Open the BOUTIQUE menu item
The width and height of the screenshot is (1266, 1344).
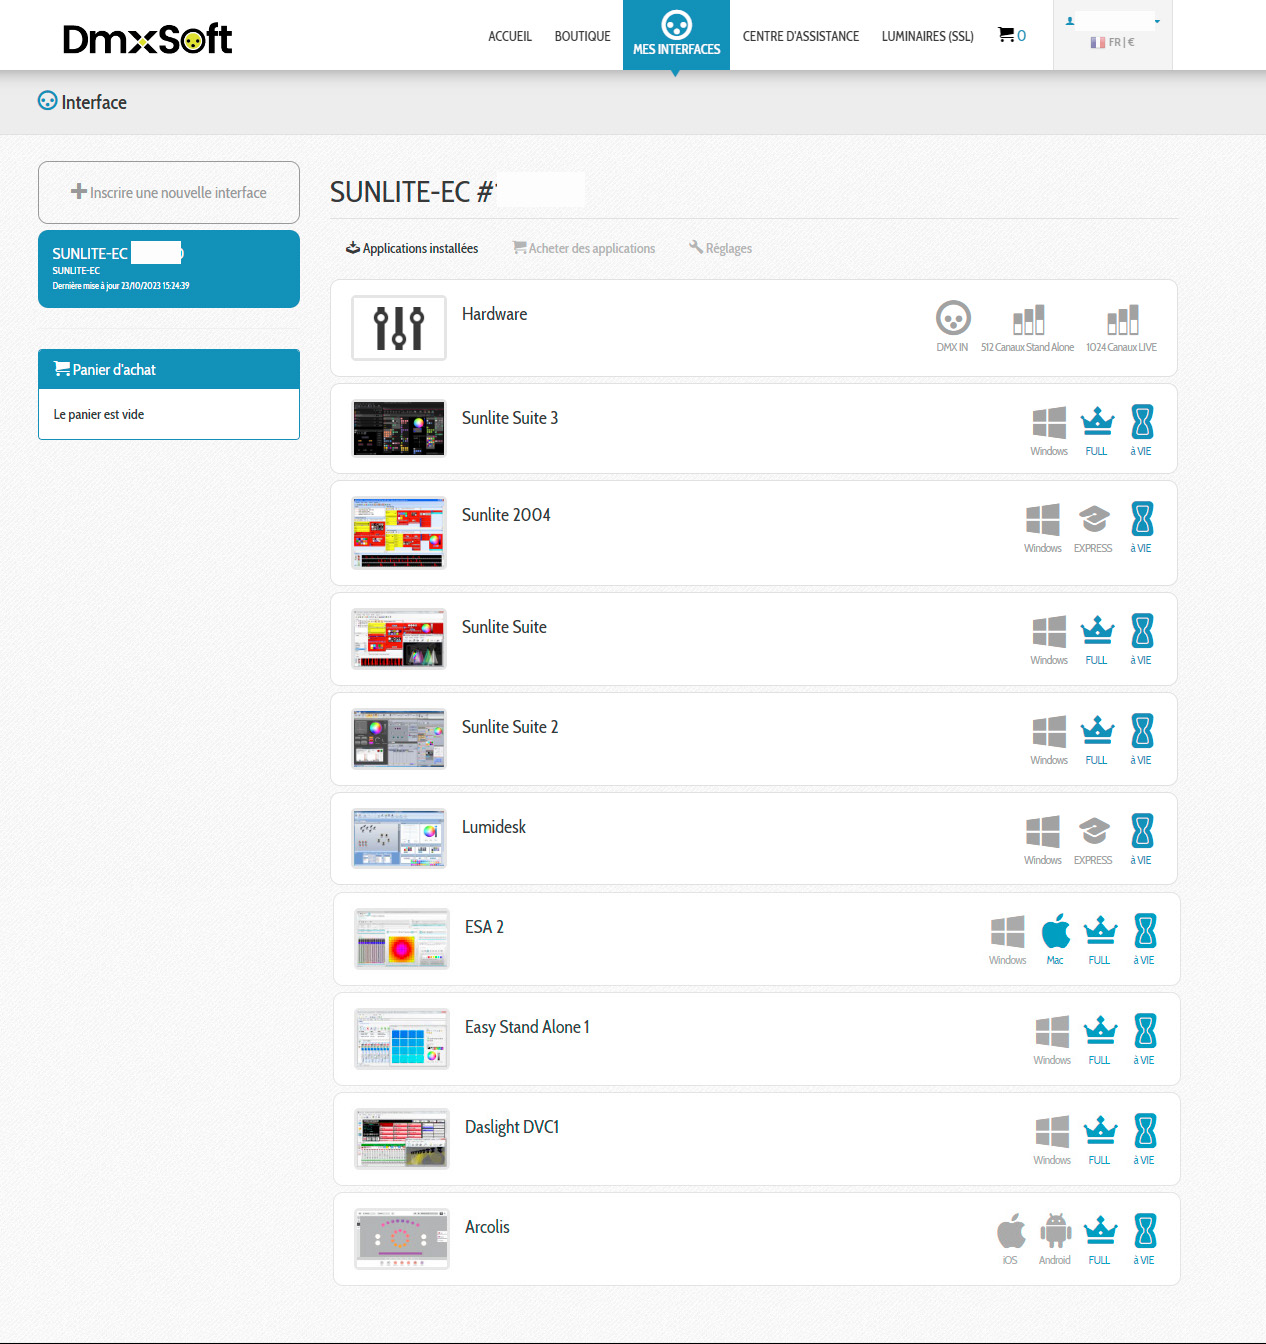[x=582, y=36]
